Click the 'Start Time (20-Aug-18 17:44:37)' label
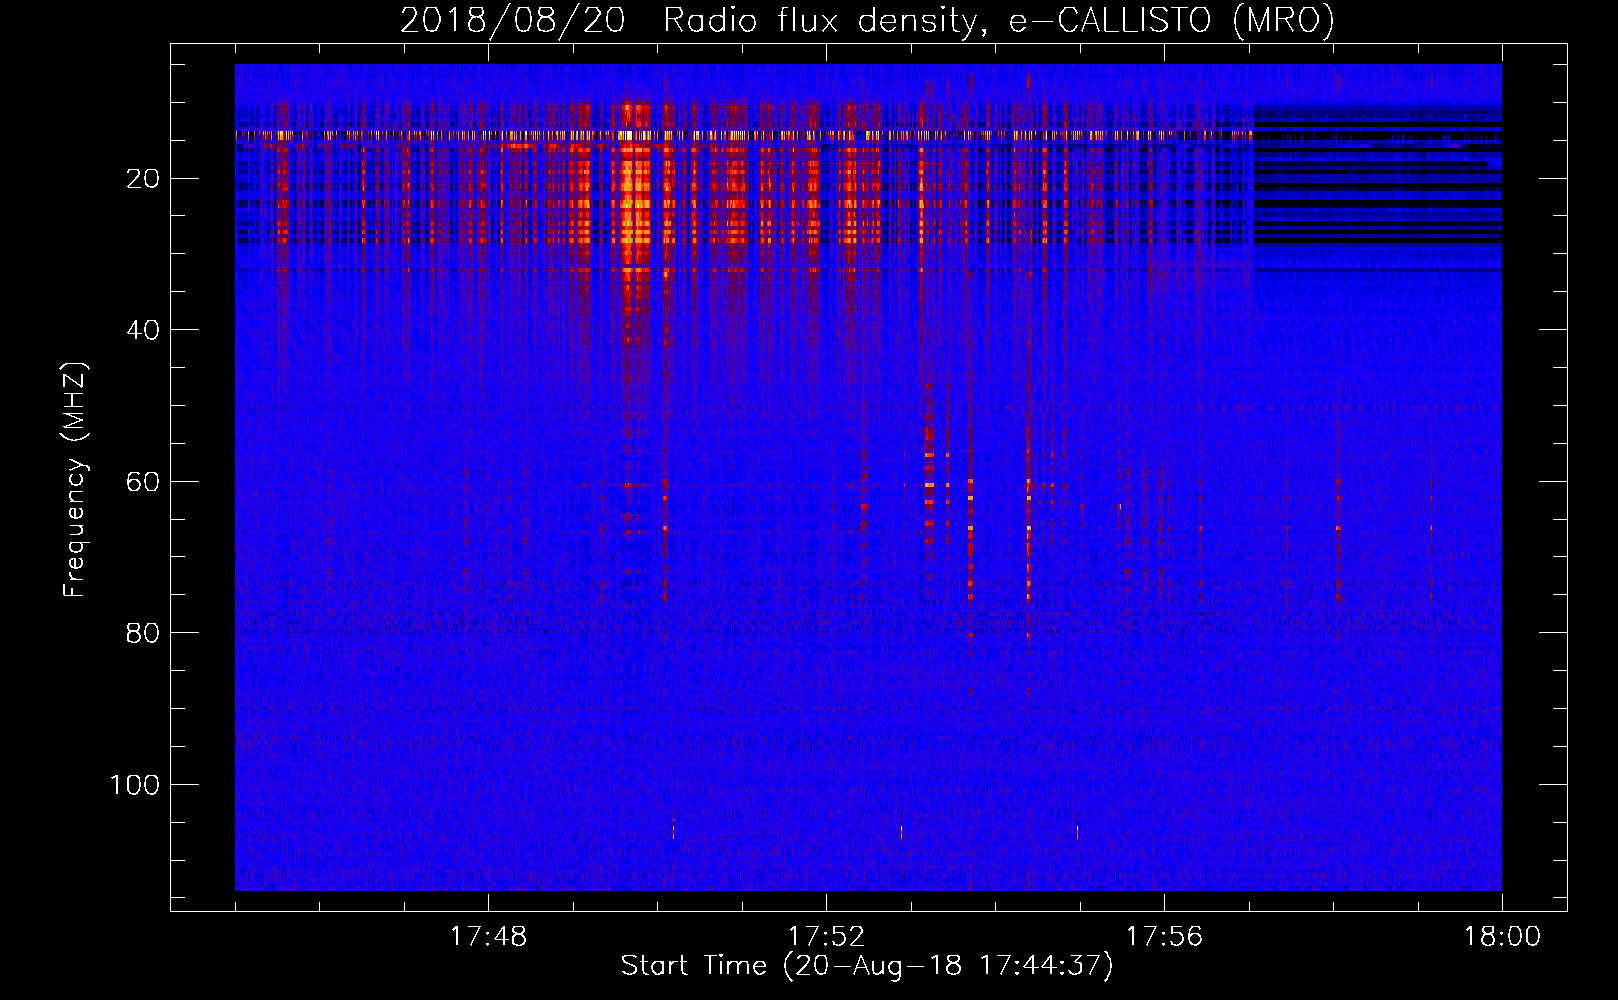 coord(867,966)
